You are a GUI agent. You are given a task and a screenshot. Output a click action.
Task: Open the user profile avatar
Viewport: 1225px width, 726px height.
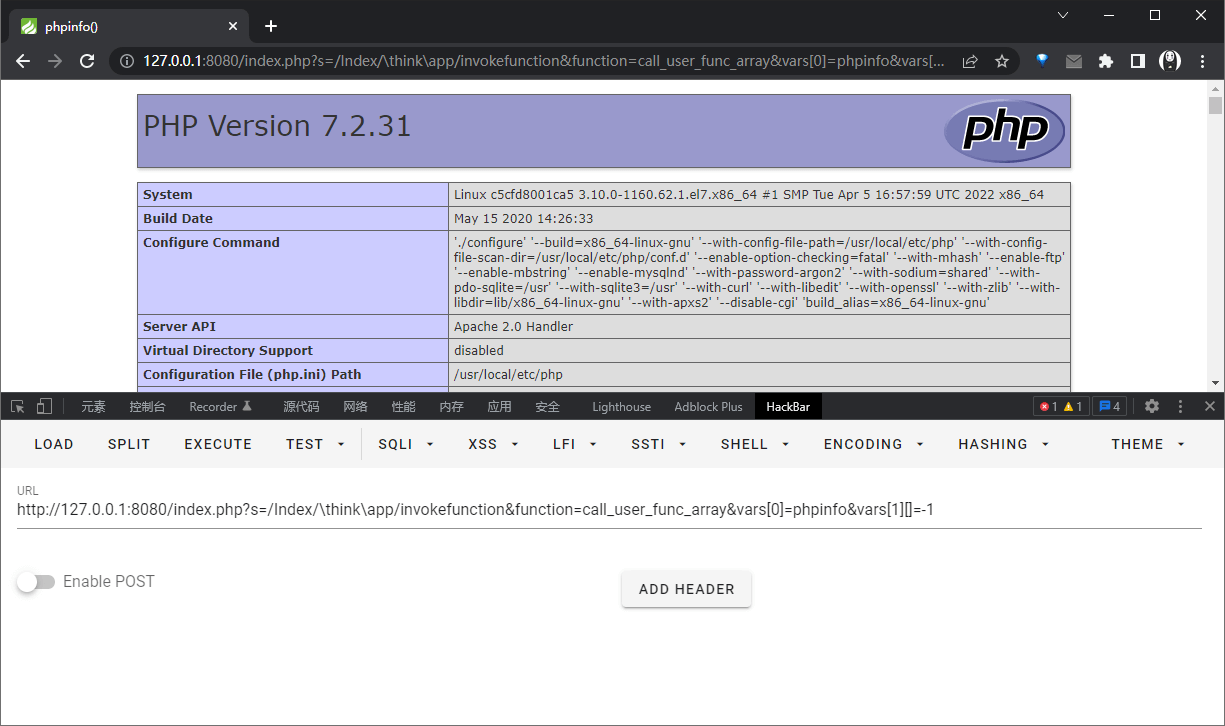pyautogui.click(x=1170, y=61)
